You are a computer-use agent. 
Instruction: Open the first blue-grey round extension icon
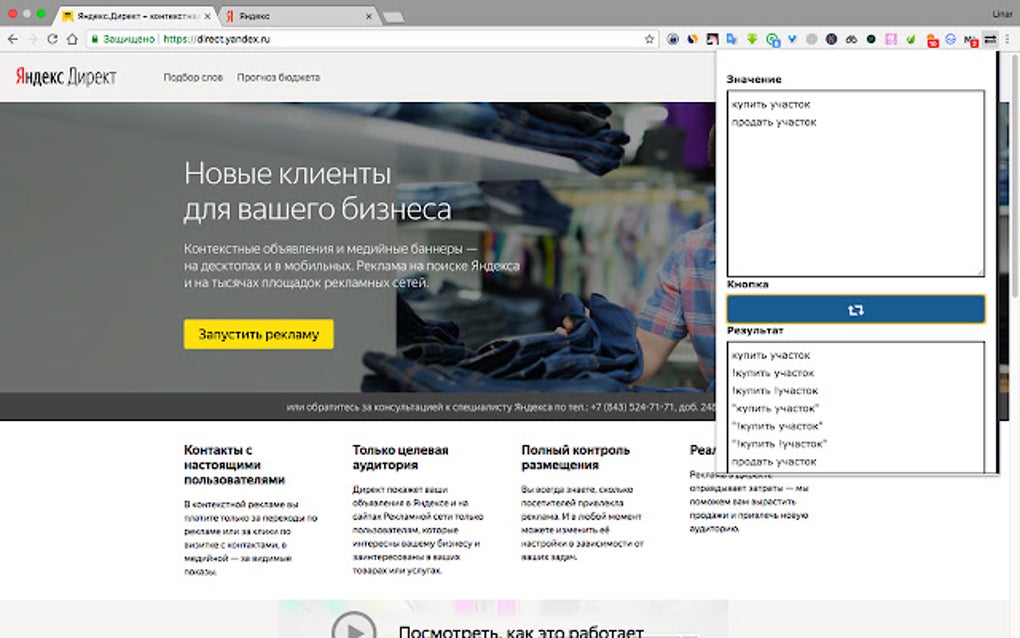673,39
